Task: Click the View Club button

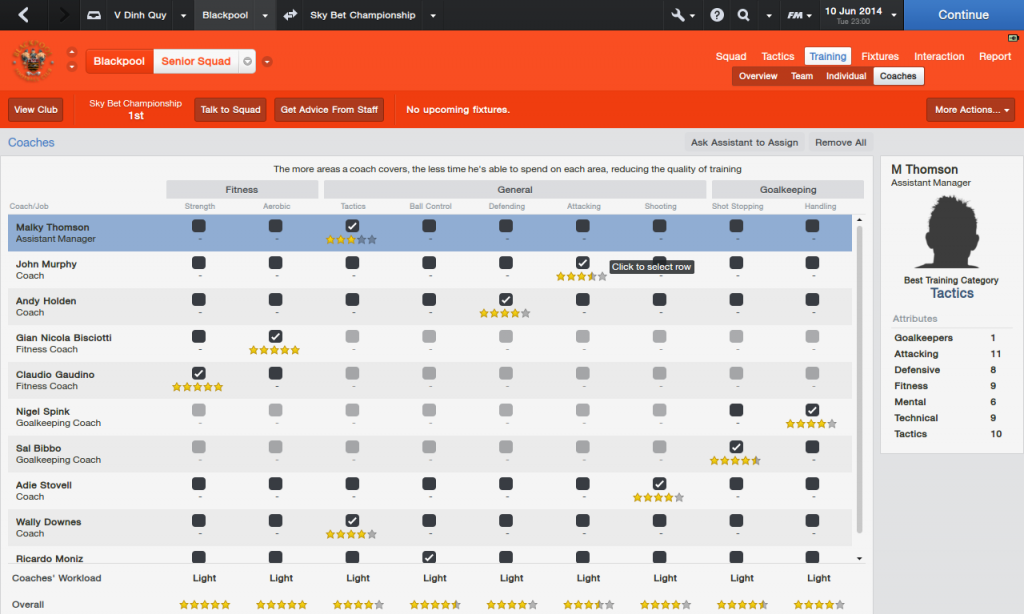Action: [x=36, y=110]
